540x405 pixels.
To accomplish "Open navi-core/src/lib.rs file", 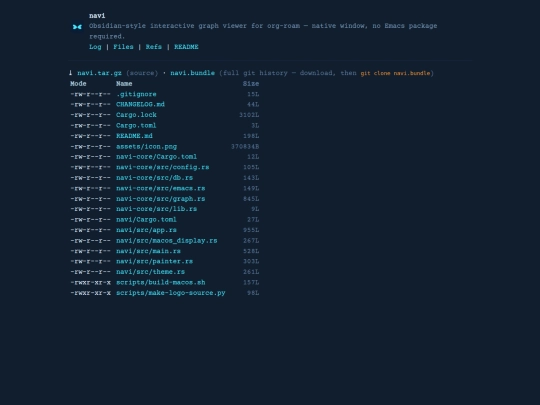I will [x=156, y=209].
